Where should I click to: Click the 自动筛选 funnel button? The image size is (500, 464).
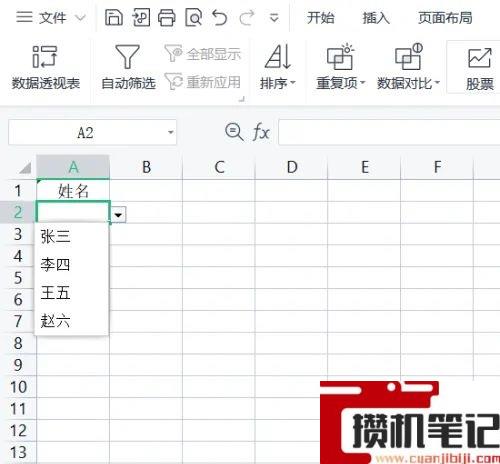pos(128,67)
